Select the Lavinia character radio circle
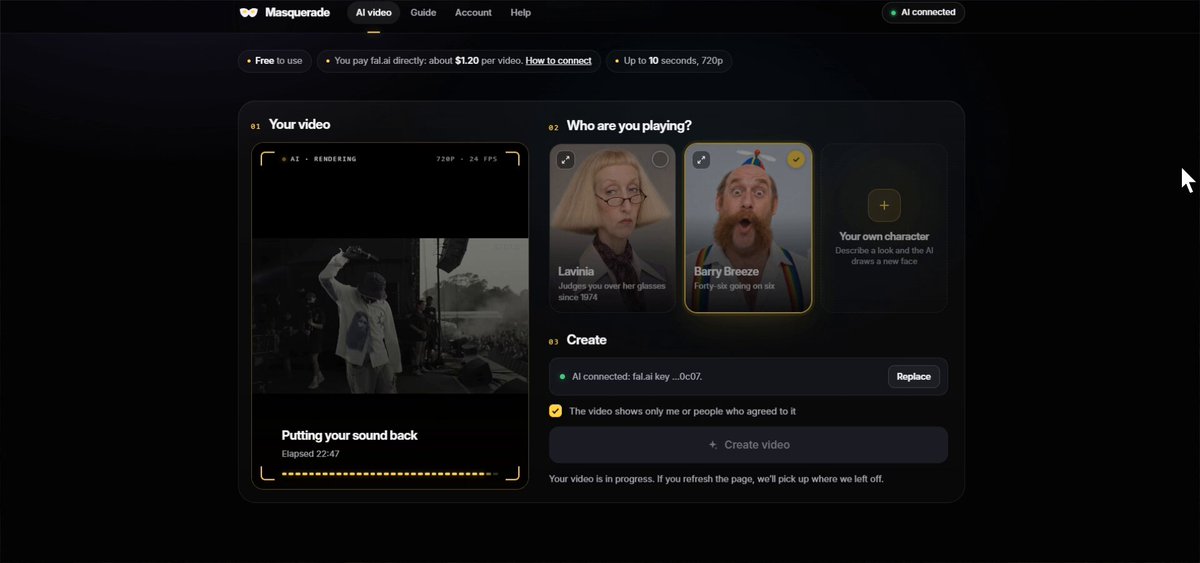1200x563 pixels. (x=660, y=159)
